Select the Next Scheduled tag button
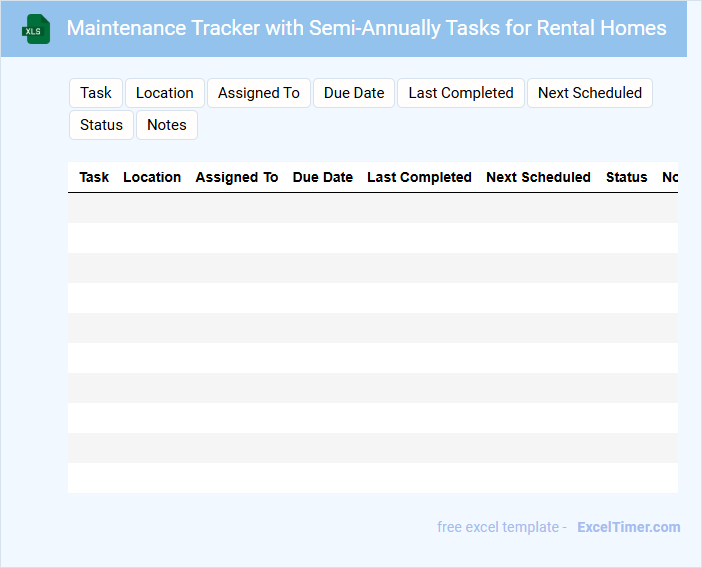Viewport: 702px width, 568px height. (590, 93)
